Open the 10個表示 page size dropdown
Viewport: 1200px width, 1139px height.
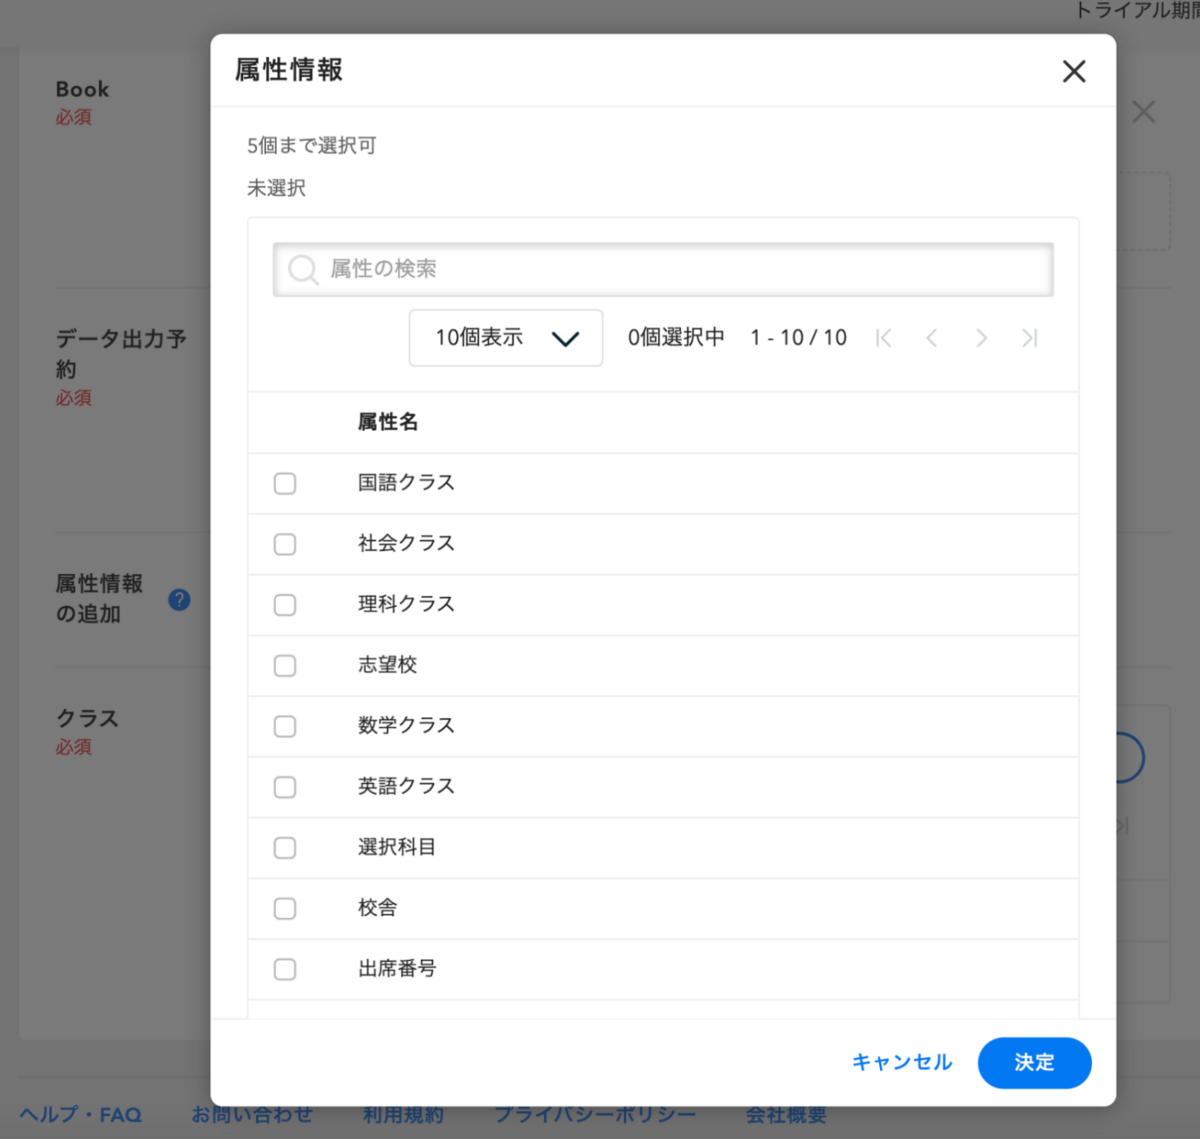click(506, 338)
